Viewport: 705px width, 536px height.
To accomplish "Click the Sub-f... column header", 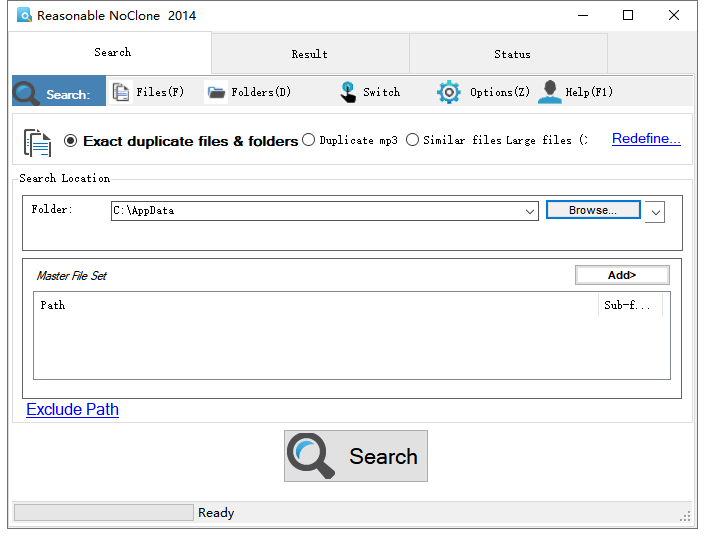I will pyautogui.click(x=628, y=305).
